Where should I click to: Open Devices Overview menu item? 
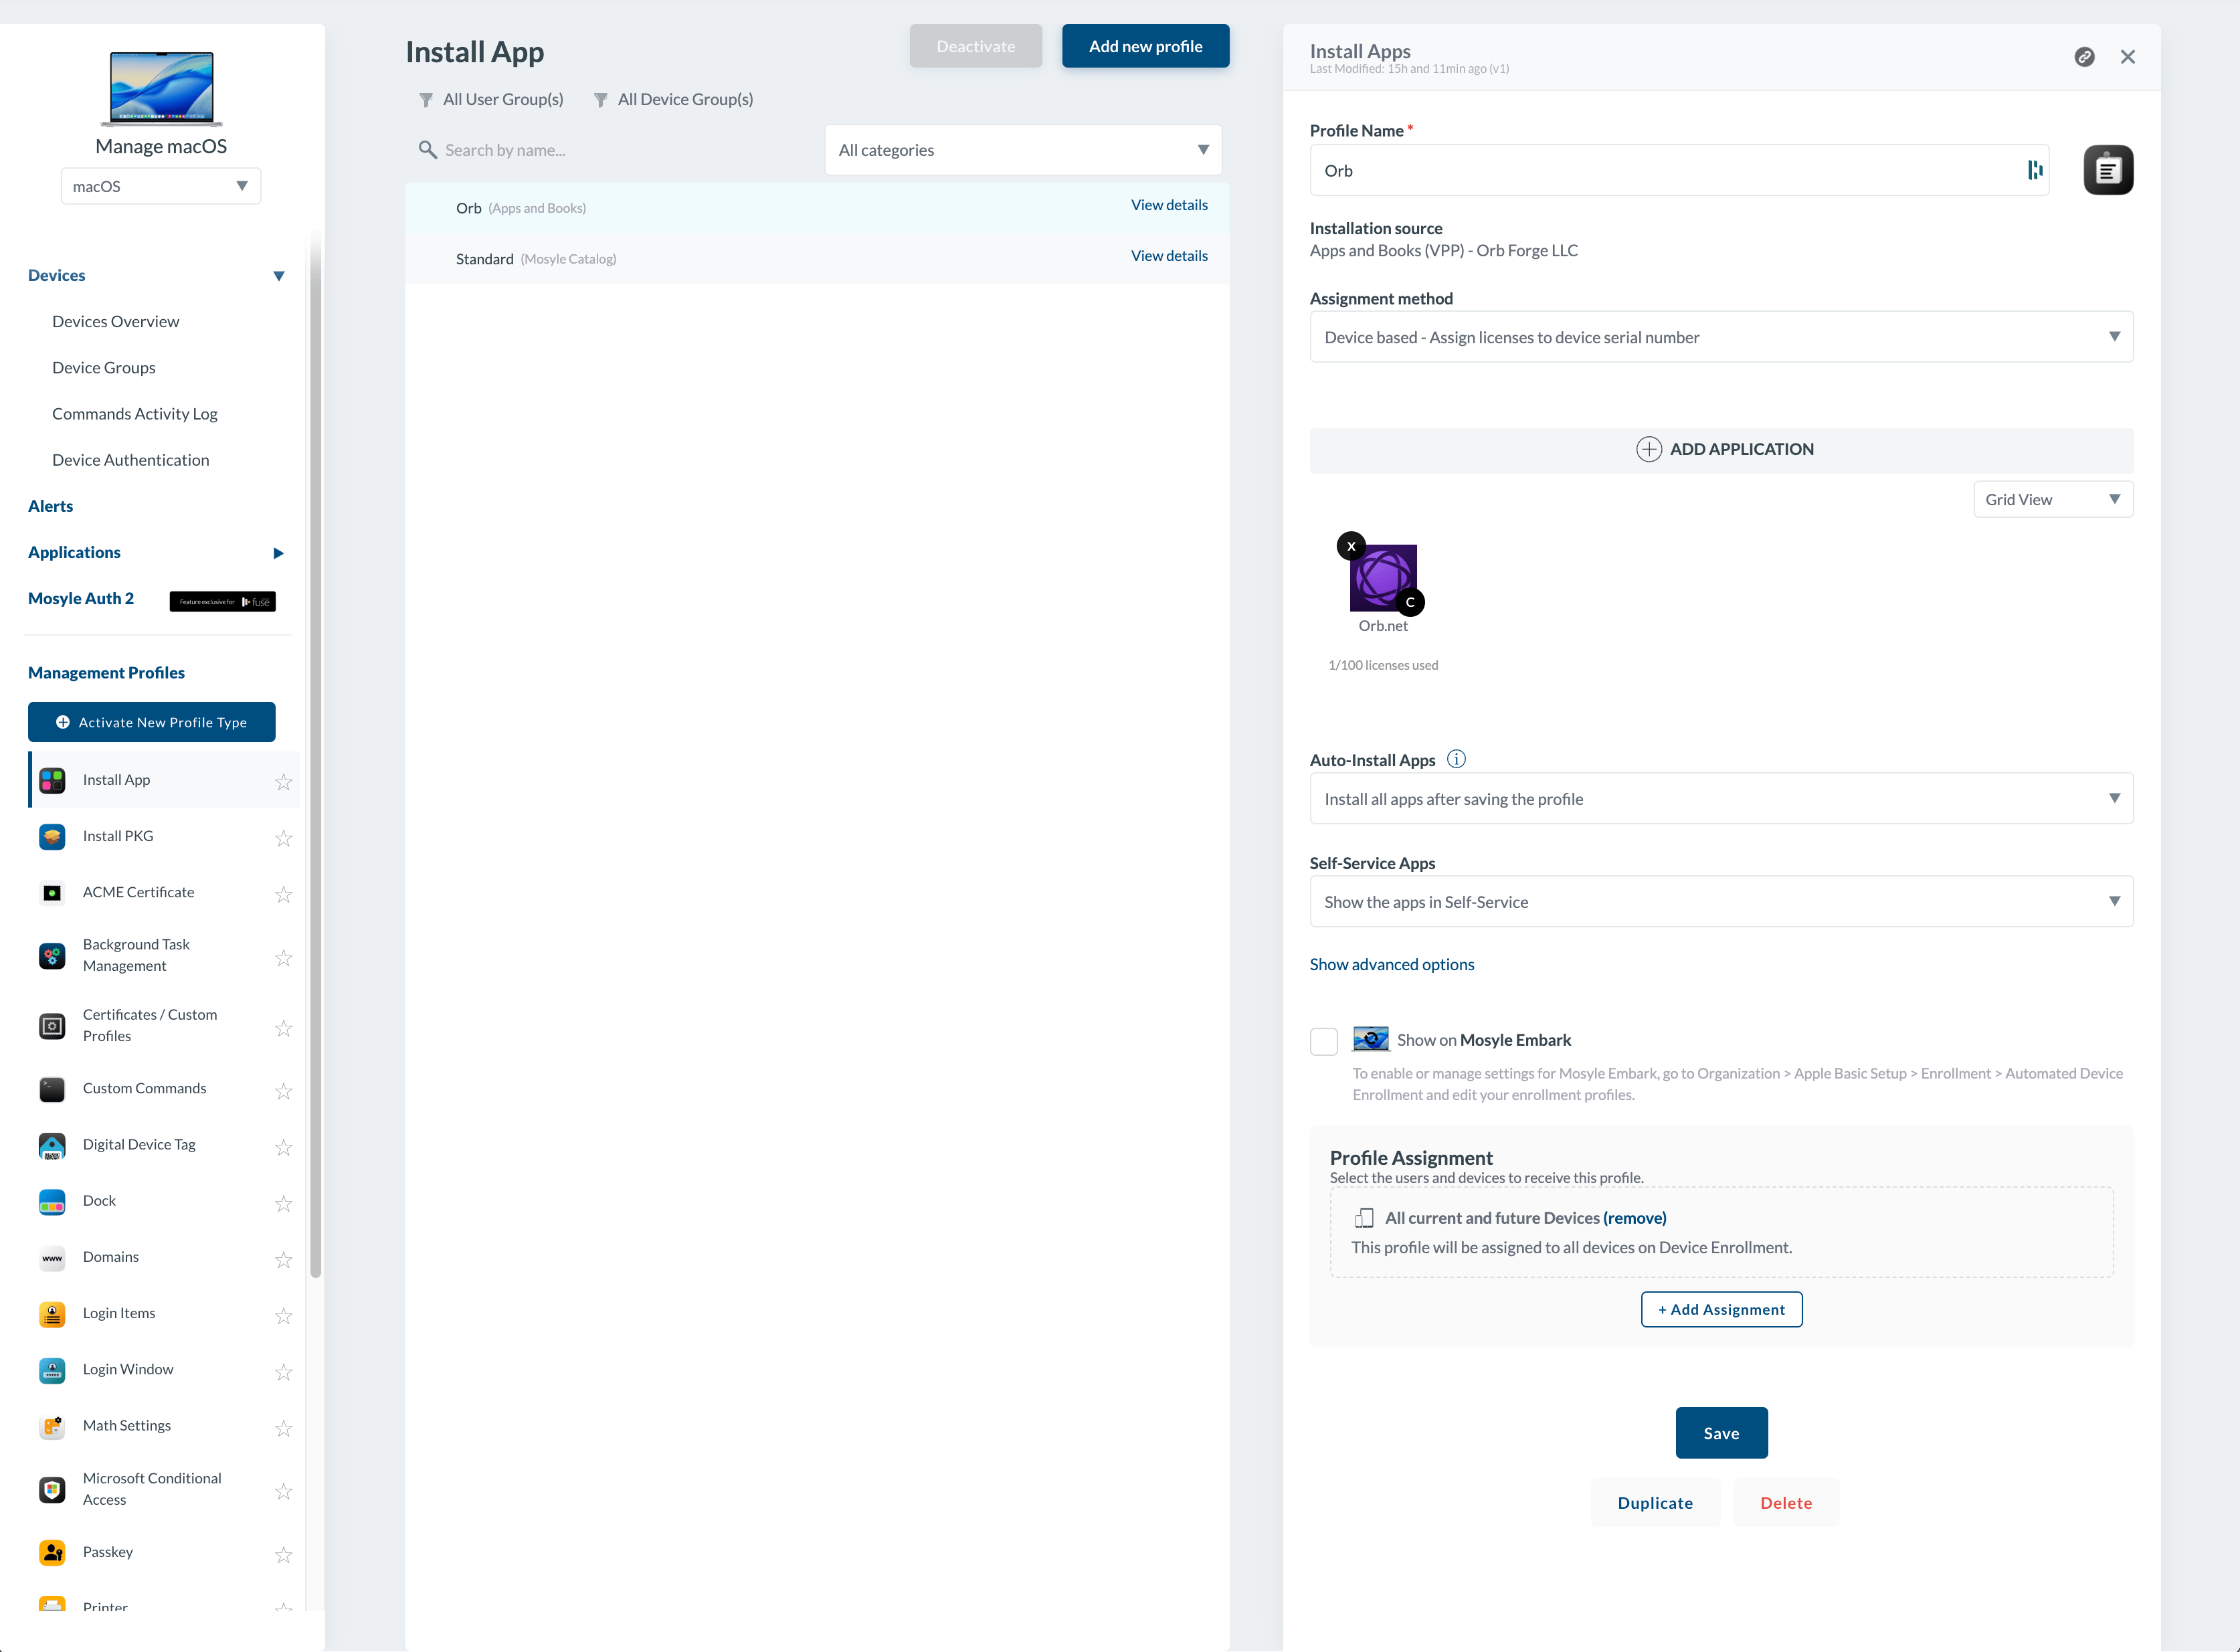[x=116, y=321]
